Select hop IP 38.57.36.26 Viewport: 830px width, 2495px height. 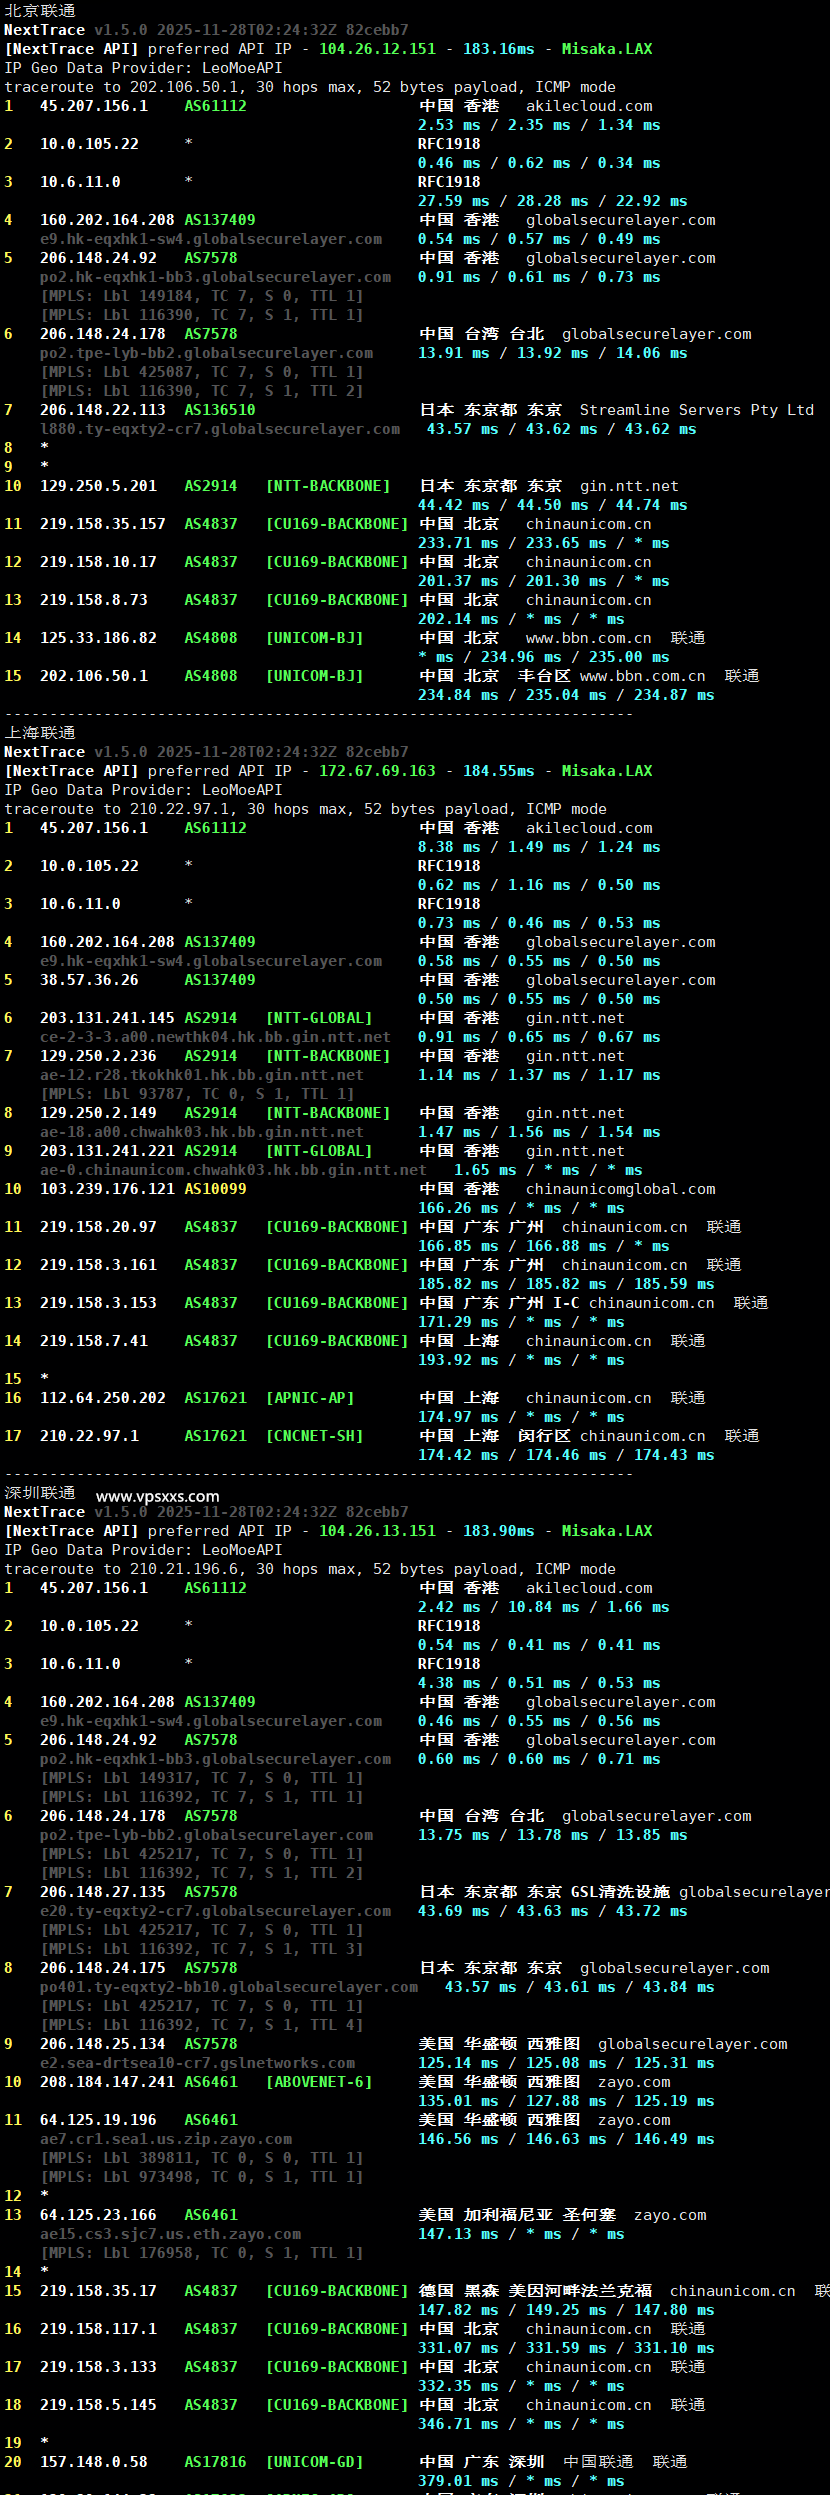coord(89,980)
